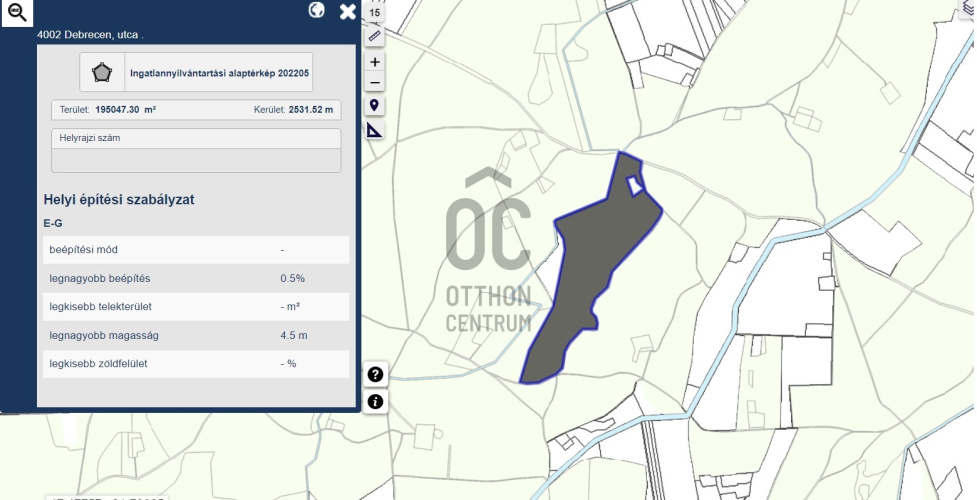
Task: Open the info button on map
Action: pyautogui.click(x=376, y=402)
